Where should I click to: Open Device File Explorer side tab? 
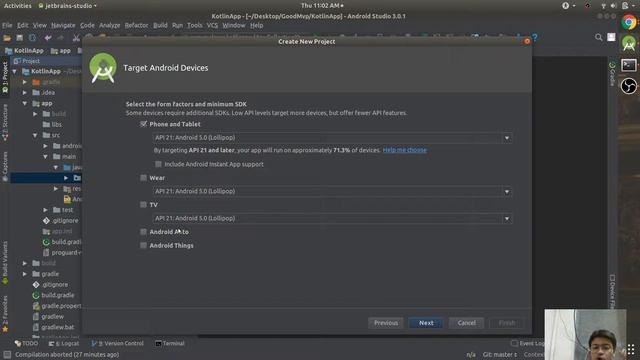[612, 291]
